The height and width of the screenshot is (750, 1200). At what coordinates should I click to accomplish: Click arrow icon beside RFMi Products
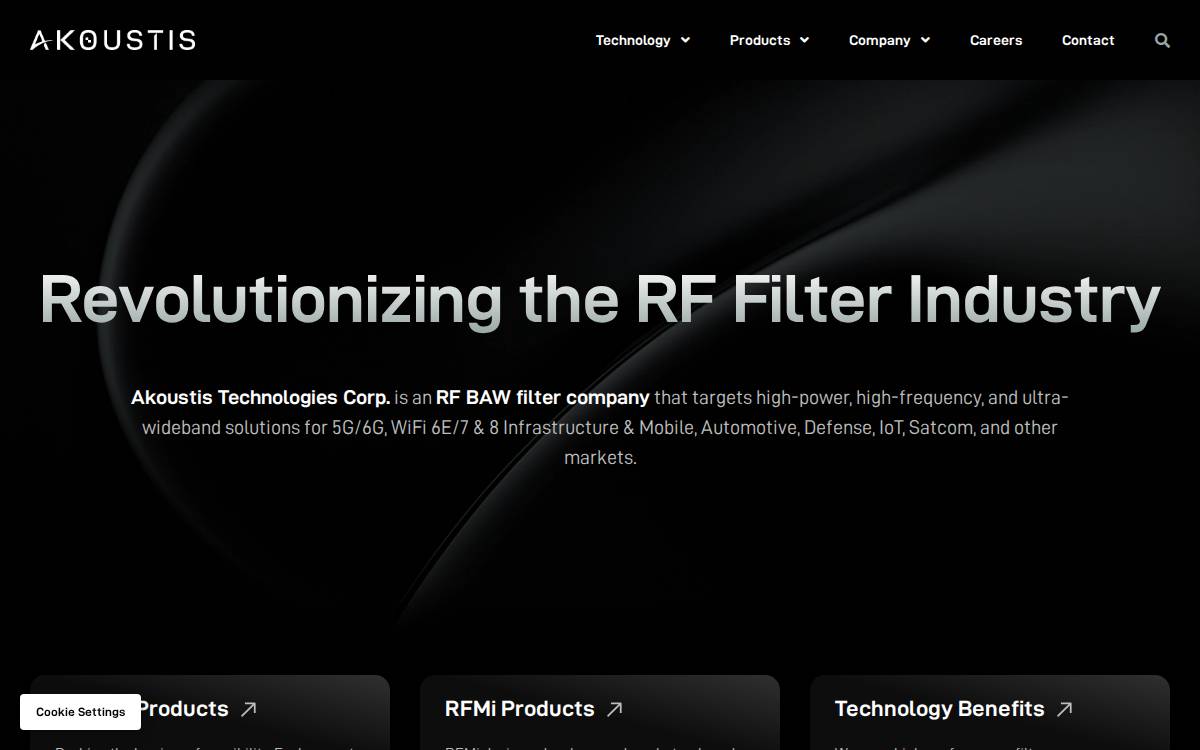point(615,709)
